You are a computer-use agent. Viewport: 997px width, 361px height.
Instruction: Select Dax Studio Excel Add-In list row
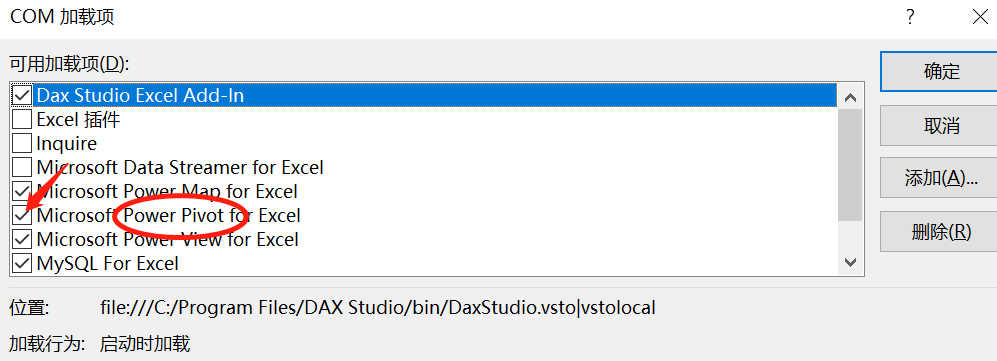click(x=424, y=95)
